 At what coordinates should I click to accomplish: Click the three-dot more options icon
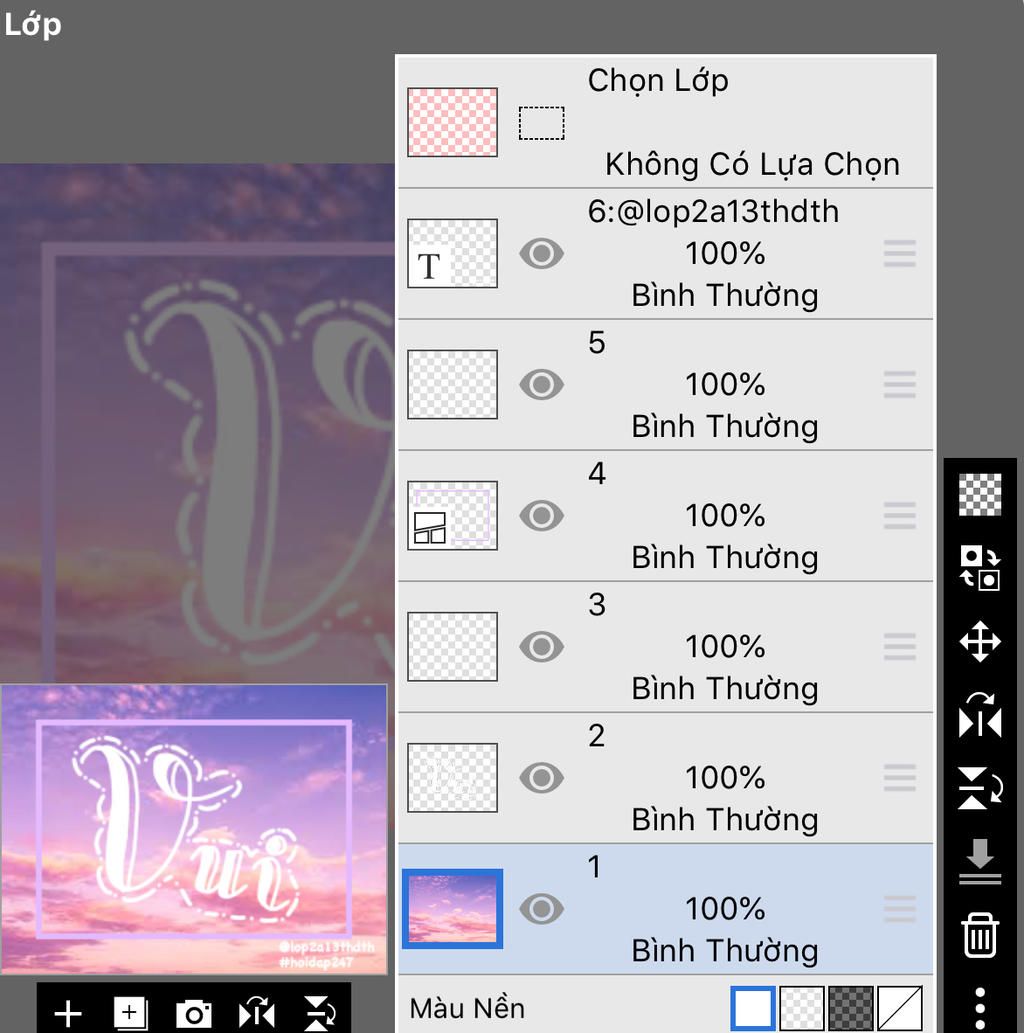tap(979, 1005)
